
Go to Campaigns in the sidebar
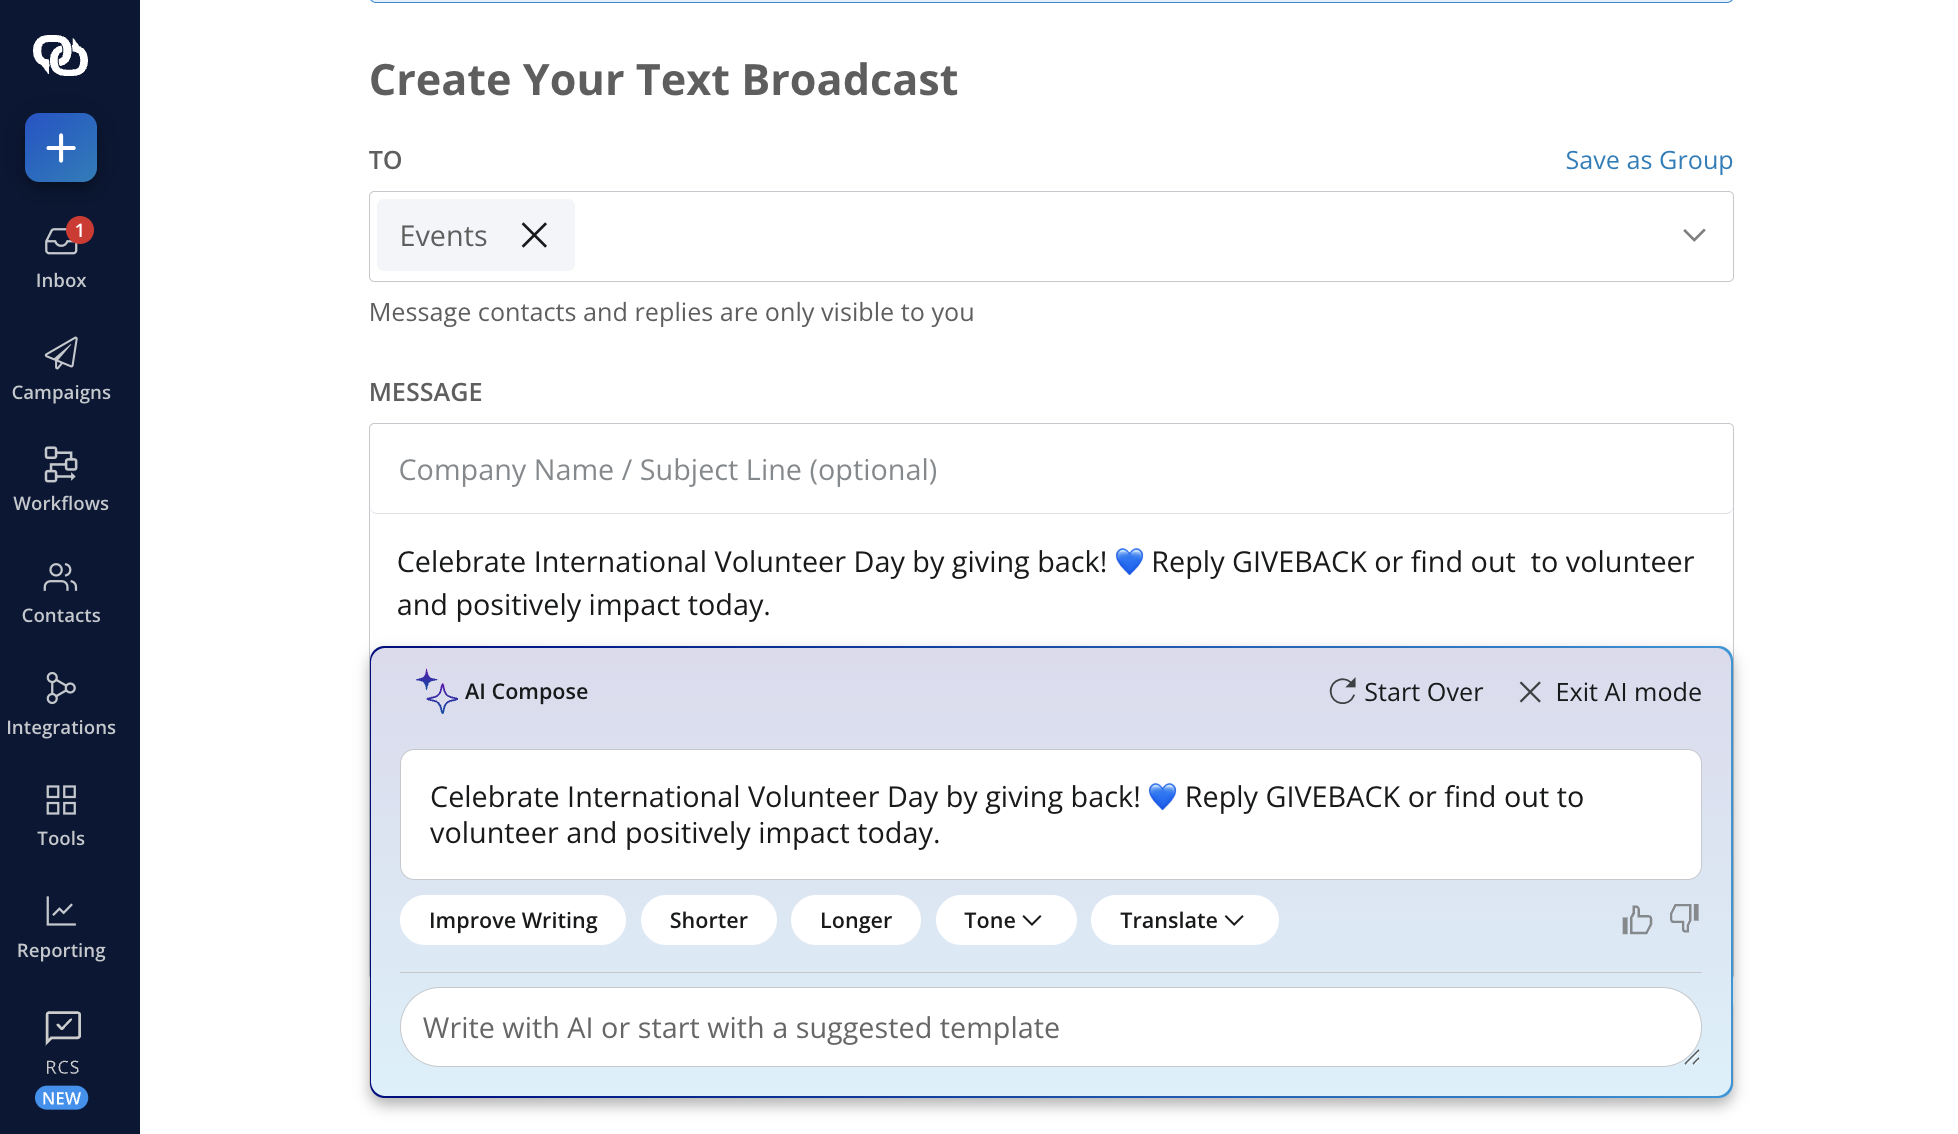click(61, 369)
